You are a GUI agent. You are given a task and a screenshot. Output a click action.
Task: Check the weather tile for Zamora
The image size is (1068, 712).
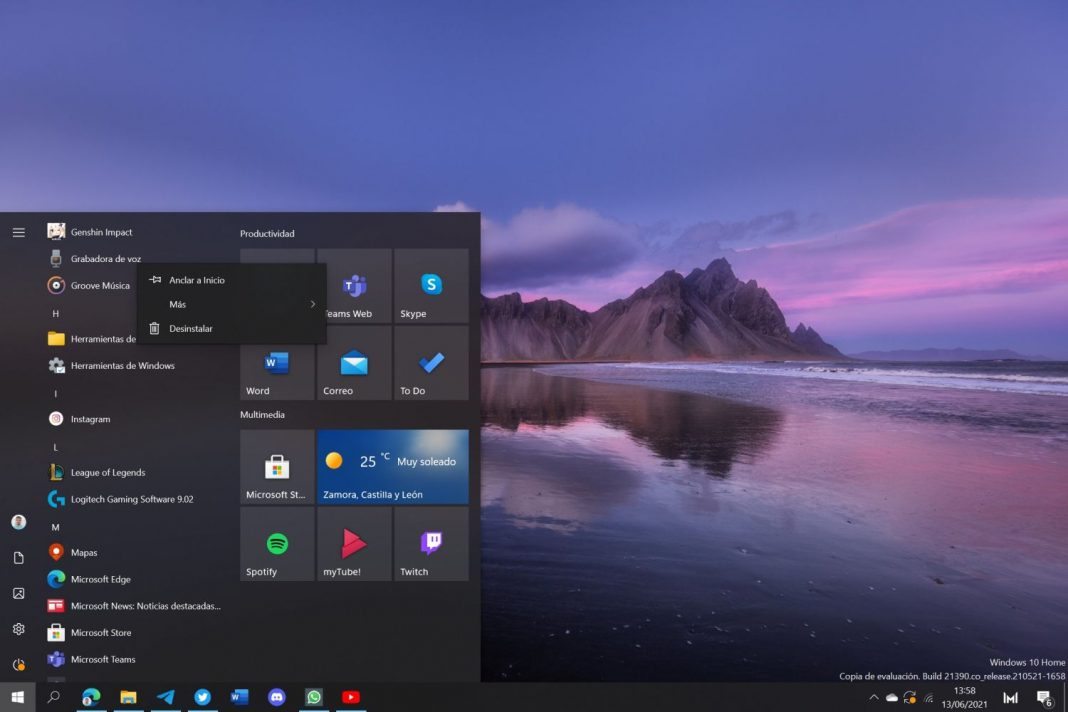click(x=392, y=465)
